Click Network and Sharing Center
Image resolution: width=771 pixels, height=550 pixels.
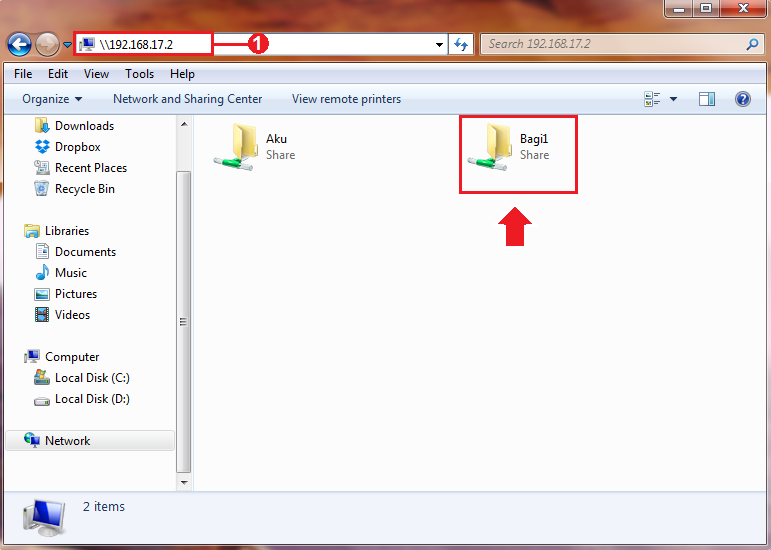pos(187,99)
